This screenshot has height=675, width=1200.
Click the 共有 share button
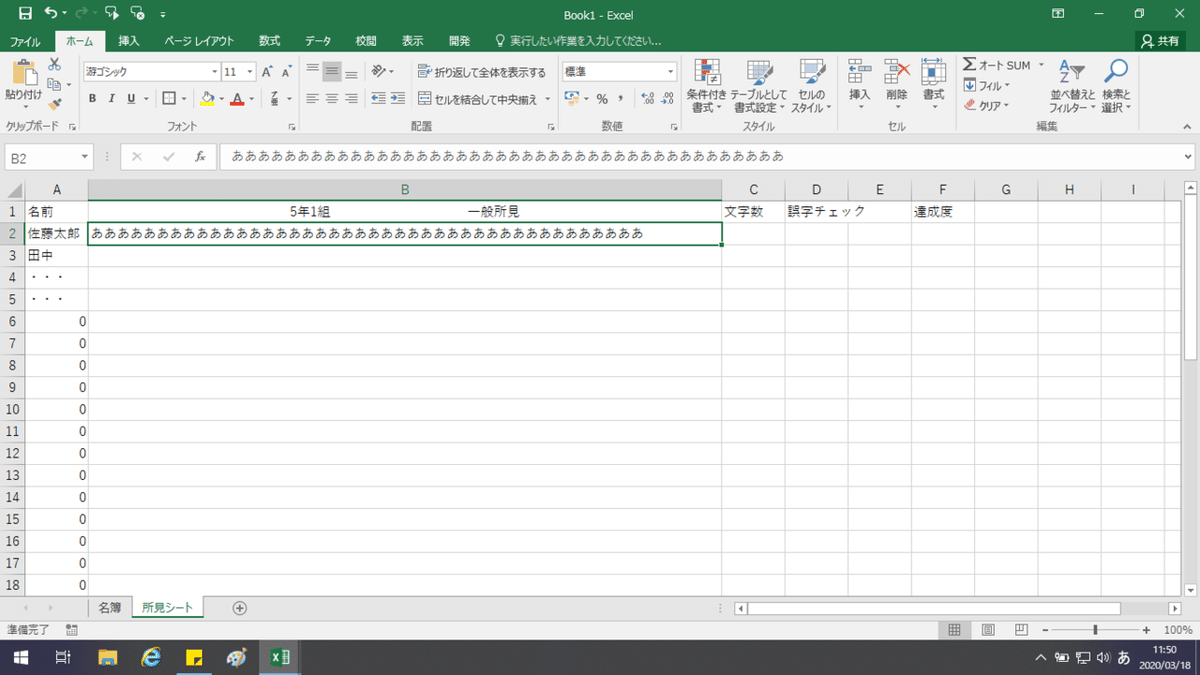pos(1161,41)
